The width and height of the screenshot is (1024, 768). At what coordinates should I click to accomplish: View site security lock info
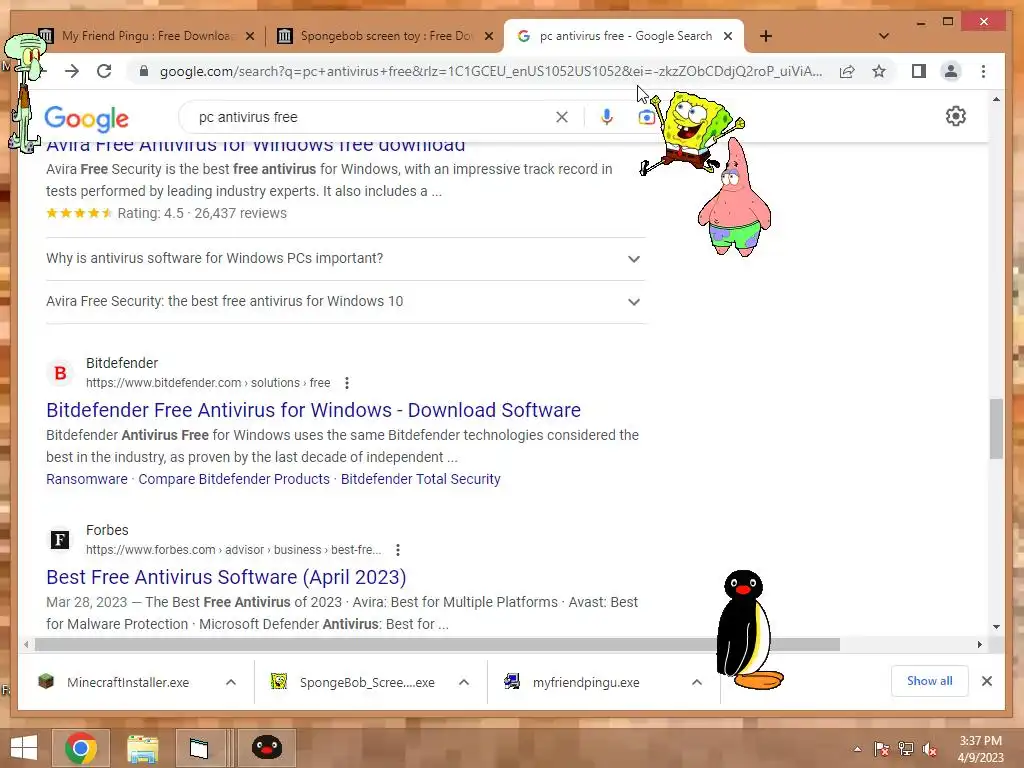pos(144,71)
